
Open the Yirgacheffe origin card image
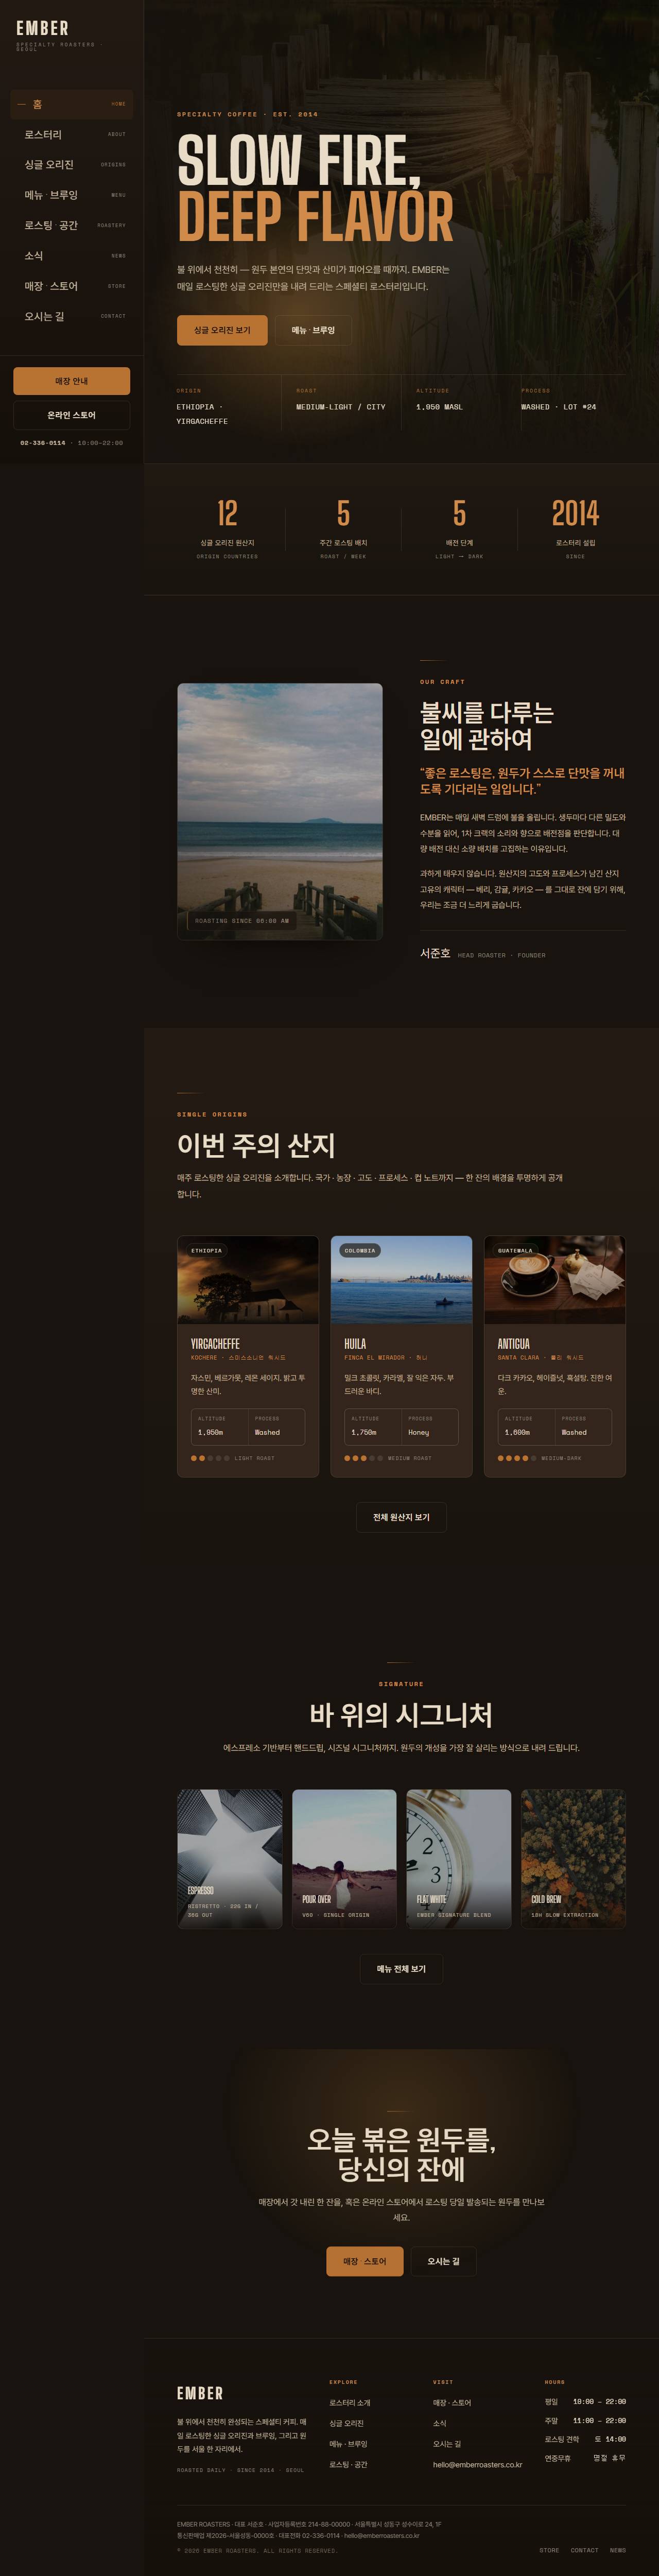point(248,1280)
